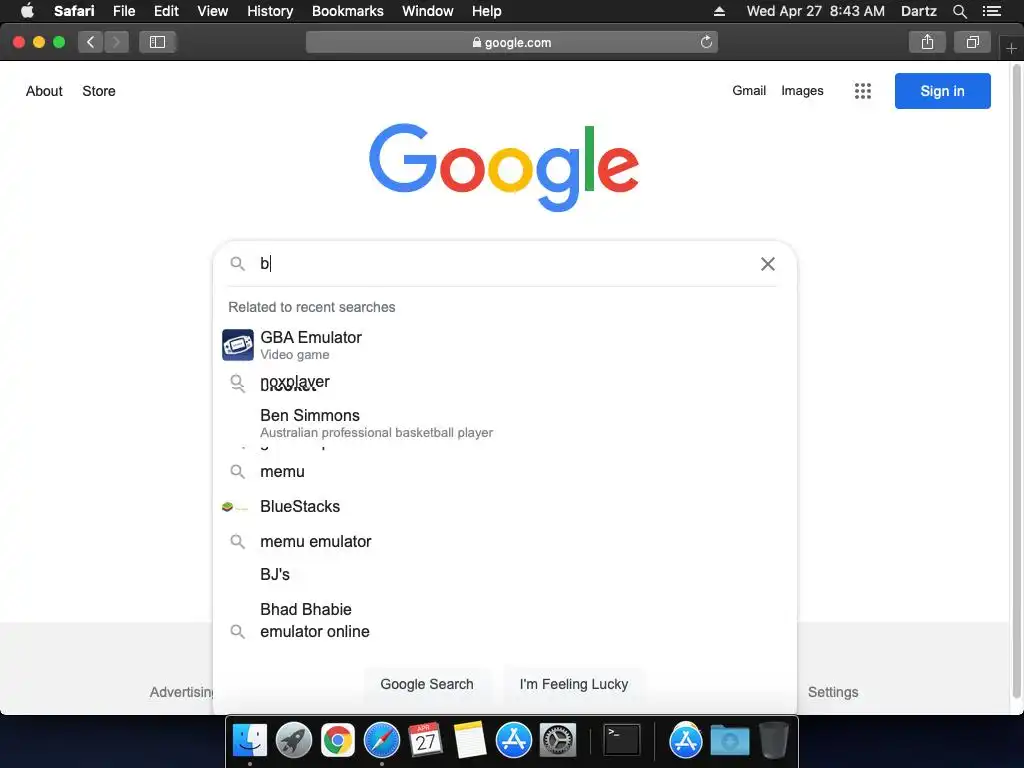Click inside the Google search text field
1024x768 pixels.
[503, 264]
